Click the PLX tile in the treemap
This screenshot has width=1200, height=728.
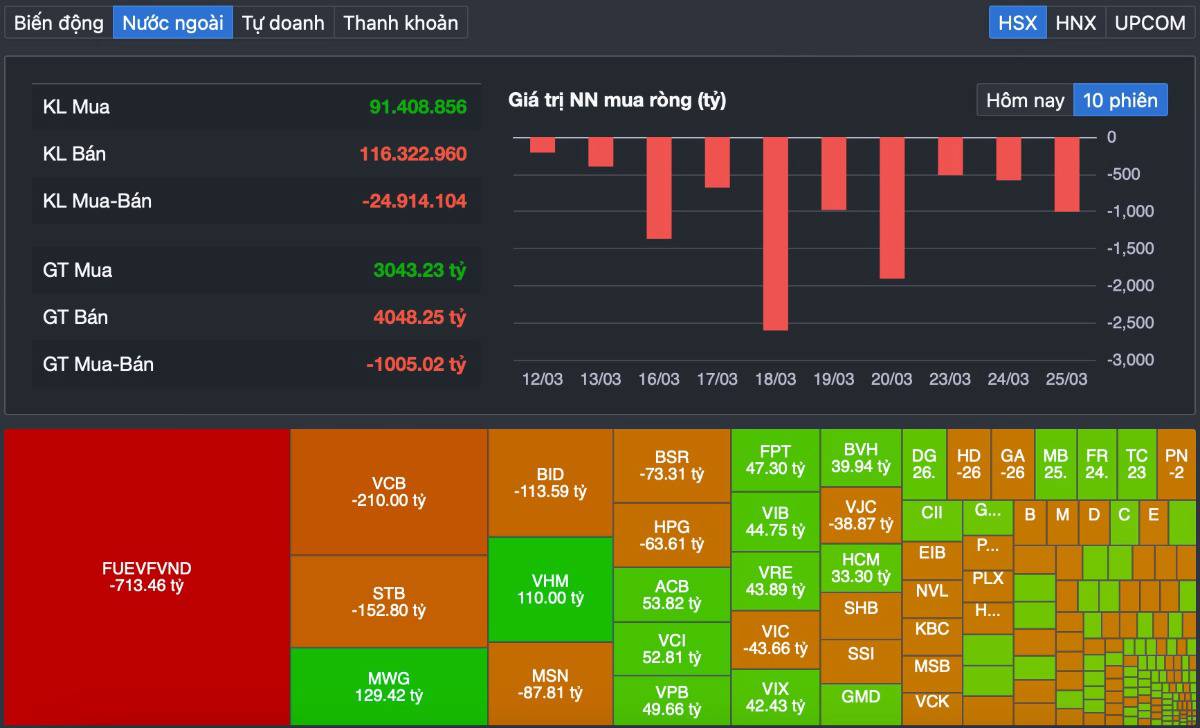tap(987, 578)
